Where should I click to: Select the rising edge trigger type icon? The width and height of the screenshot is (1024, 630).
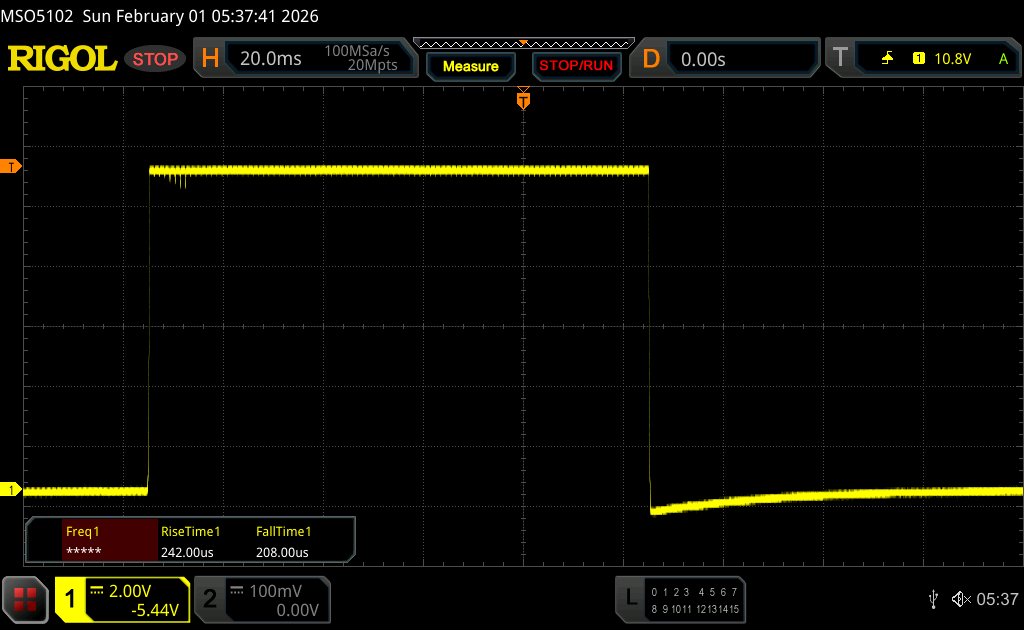pyautogui.click(x=887, y=59)
